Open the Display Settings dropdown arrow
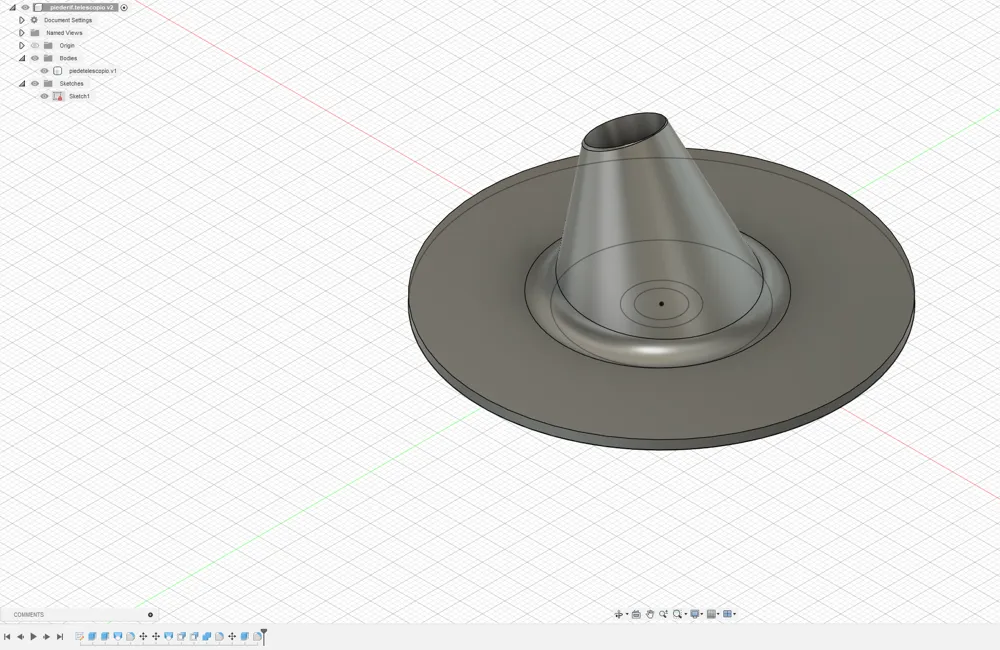 [702, 614]
